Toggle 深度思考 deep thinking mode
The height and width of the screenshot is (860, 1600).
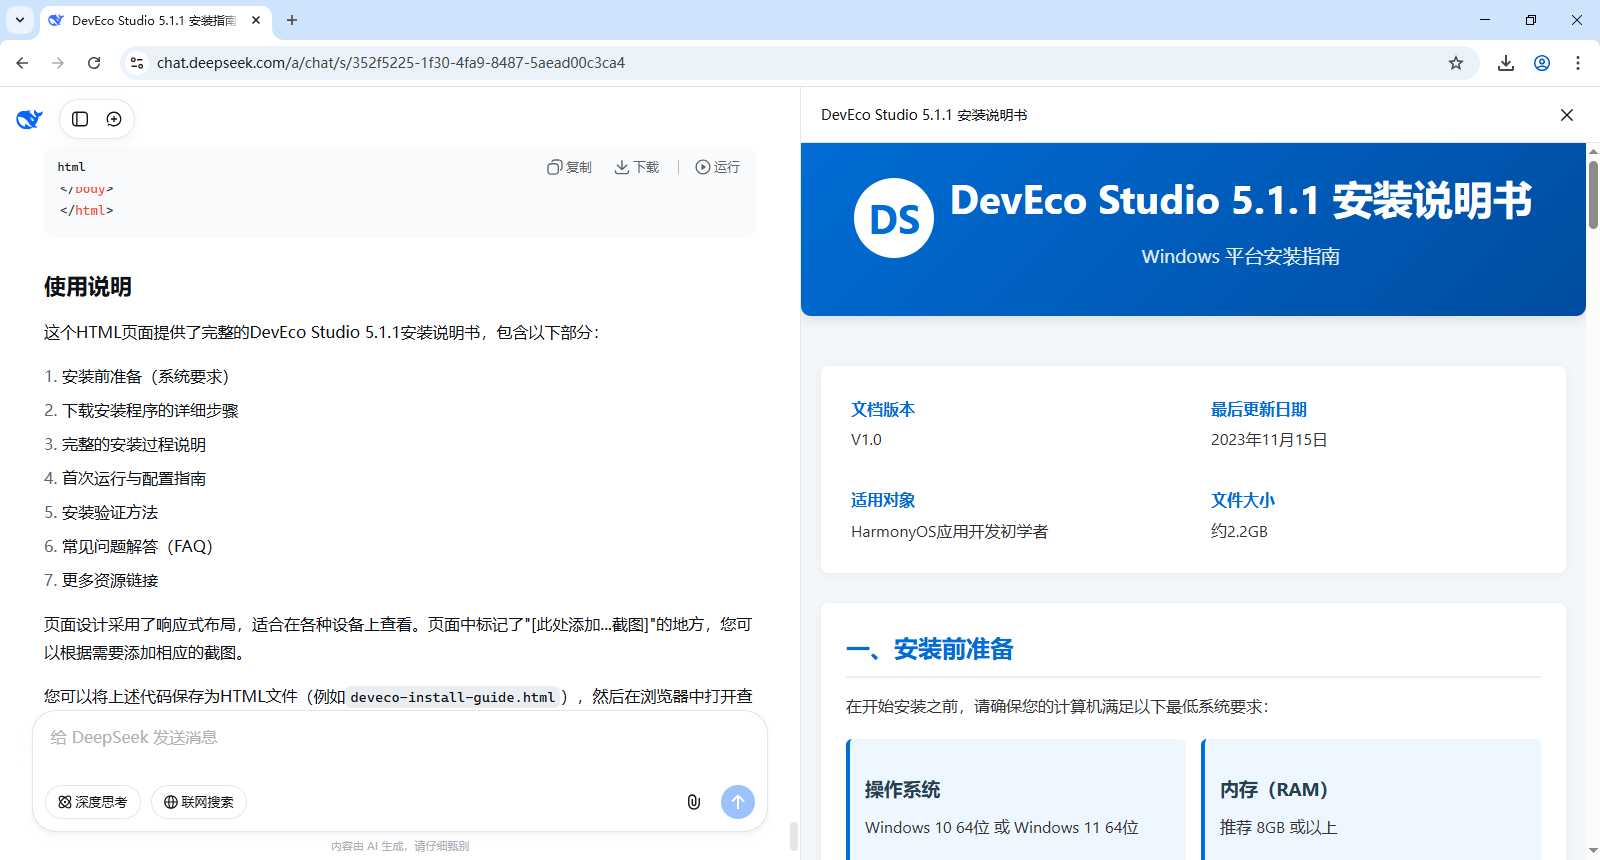[x=93, y=802]
